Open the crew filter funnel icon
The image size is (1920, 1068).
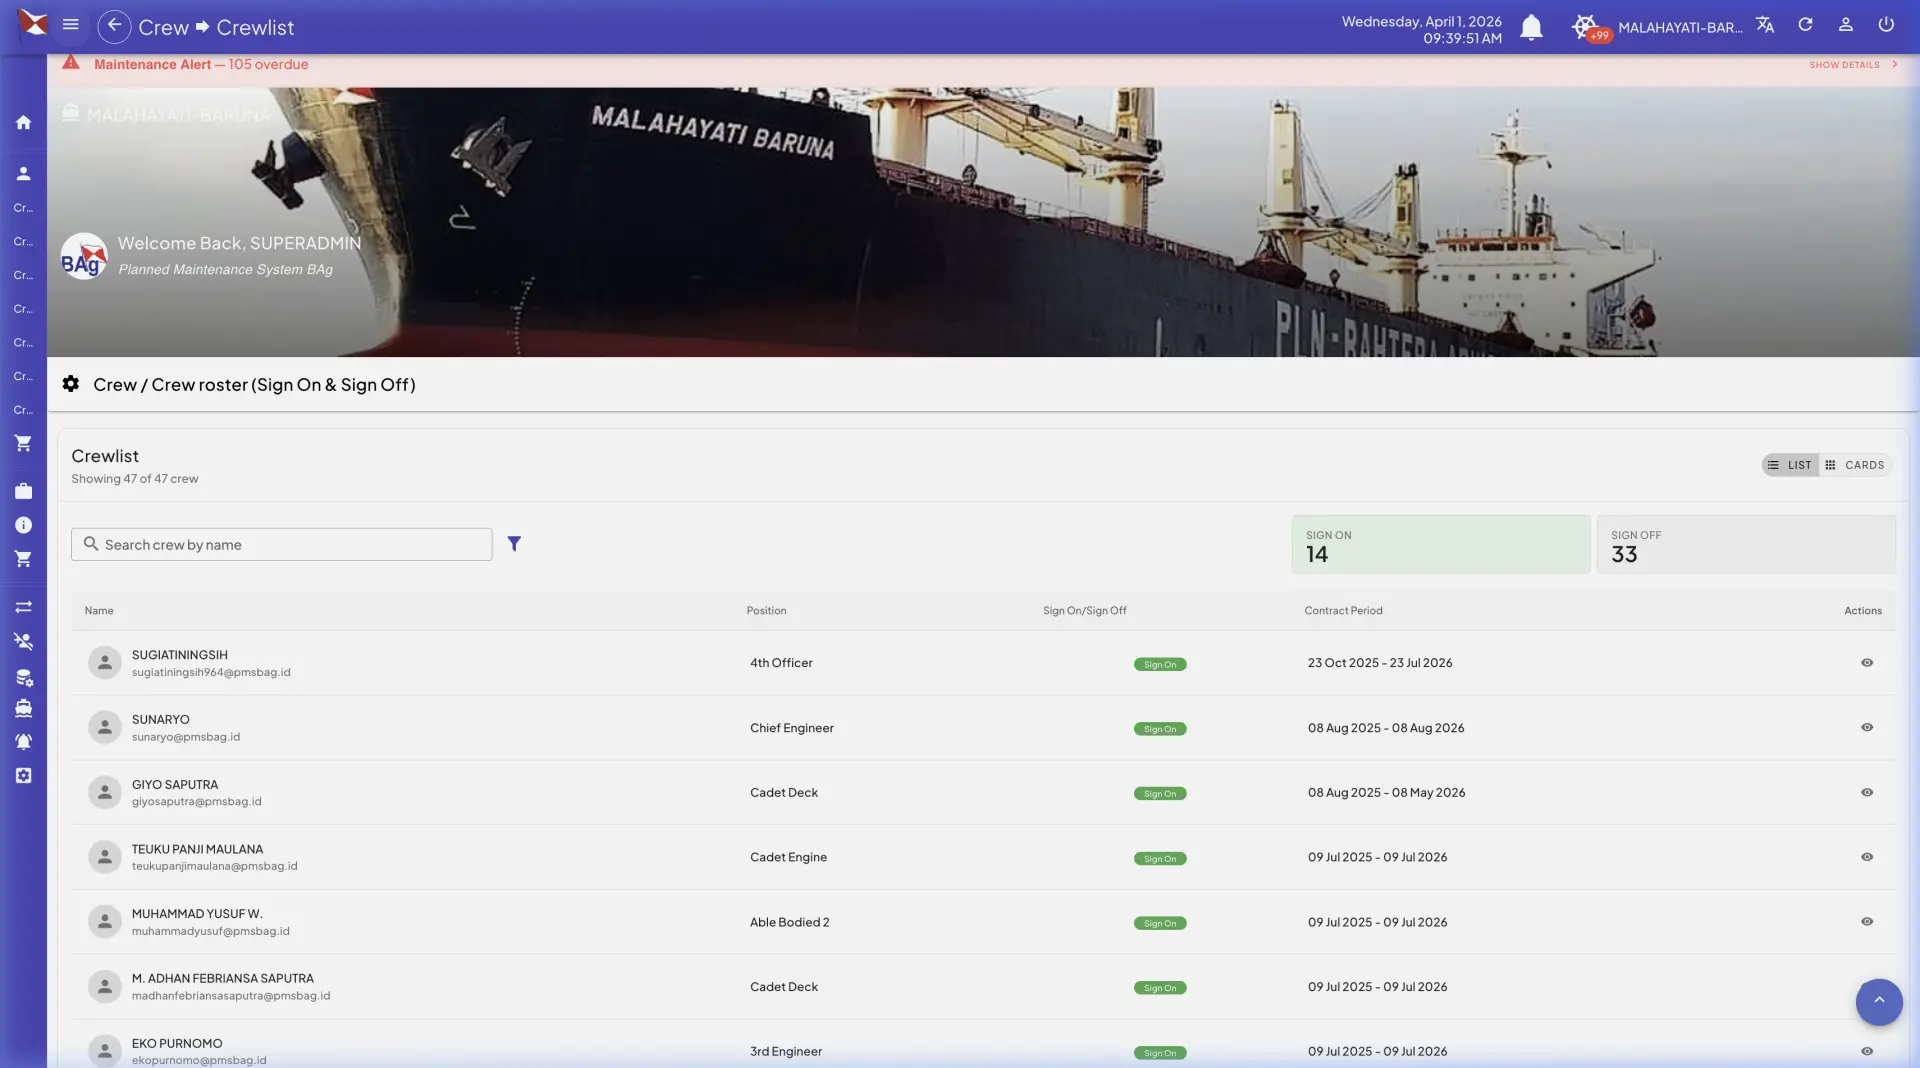tap(514, 544)
